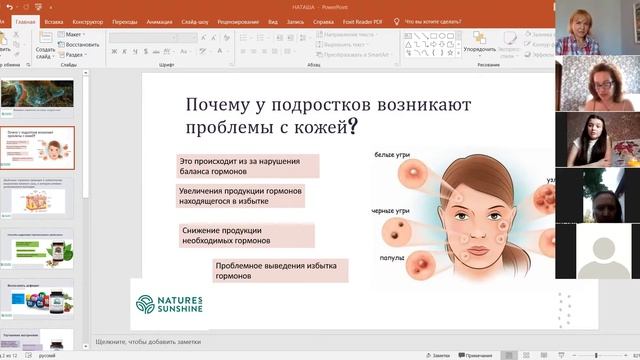
Task: Open the Запись ribbon tab
Action: [295, 22]
